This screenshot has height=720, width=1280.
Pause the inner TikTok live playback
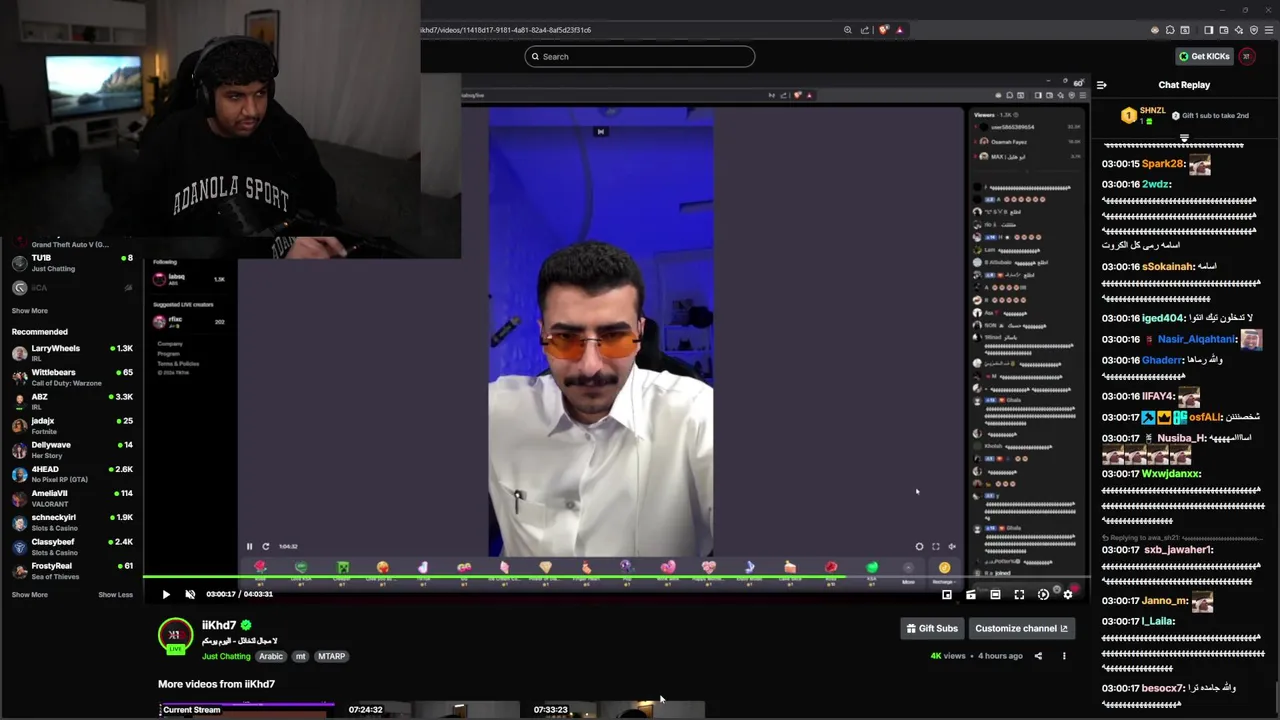(249, 546)
